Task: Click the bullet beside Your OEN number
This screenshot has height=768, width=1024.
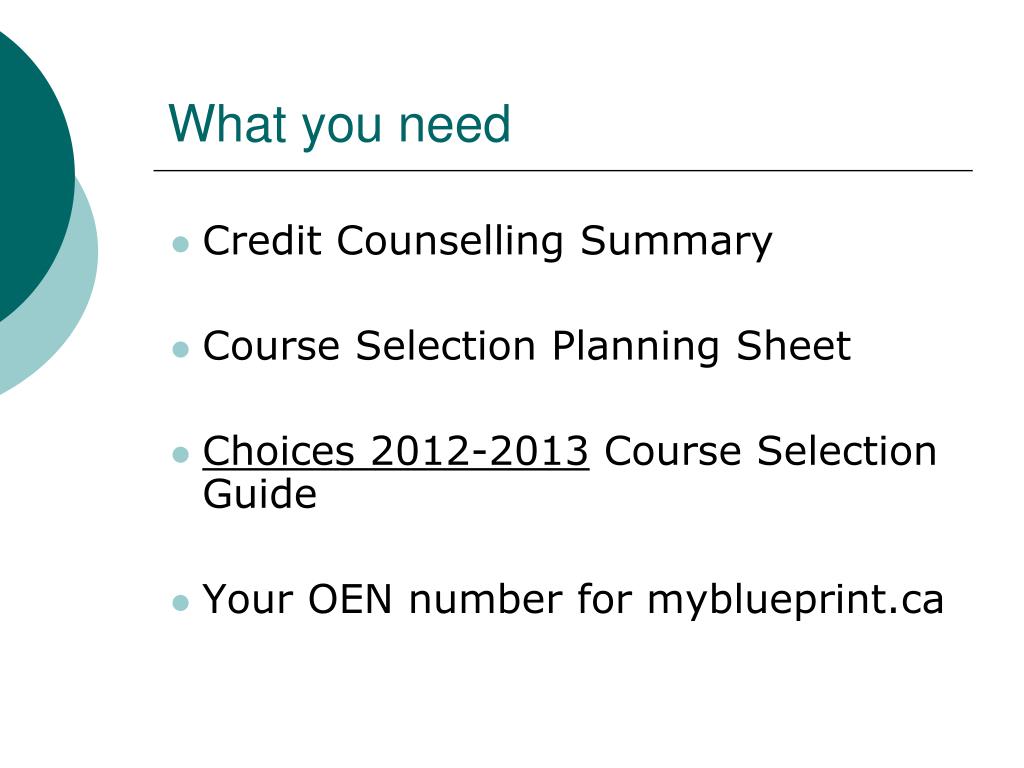Action: pyautogui.click(x=181, y=602)
